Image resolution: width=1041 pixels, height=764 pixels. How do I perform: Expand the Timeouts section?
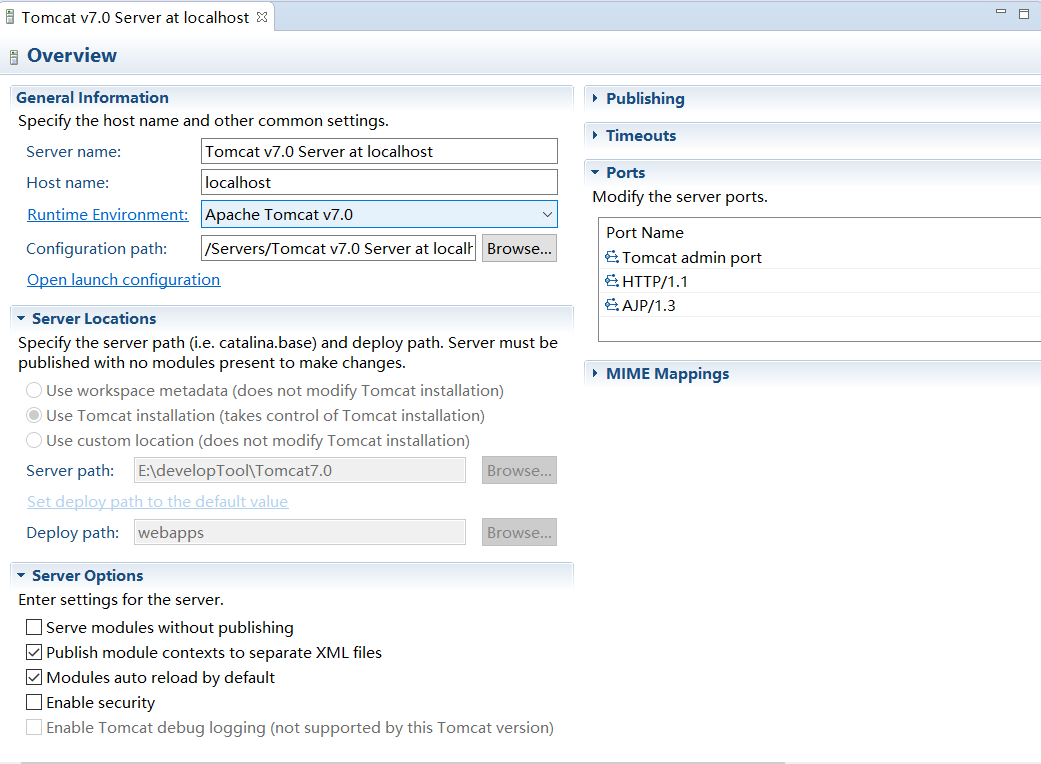595,135
